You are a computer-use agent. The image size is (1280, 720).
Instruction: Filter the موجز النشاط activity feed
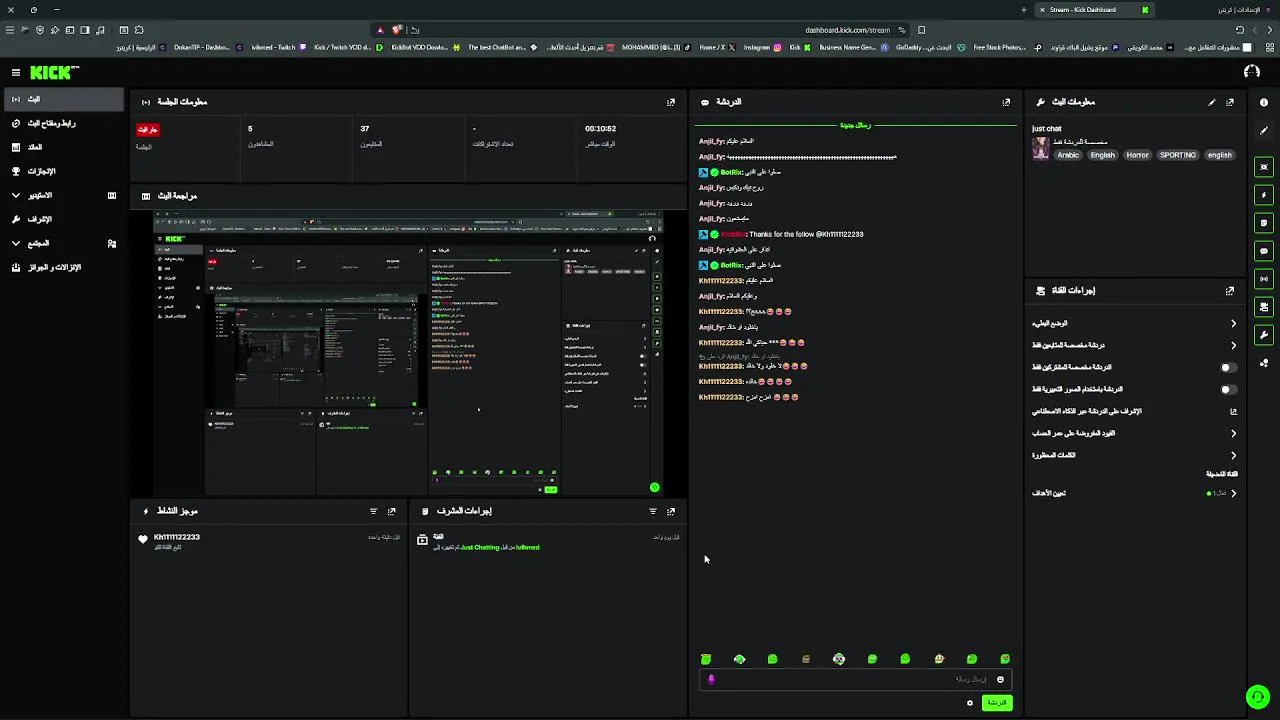(374, 511)
